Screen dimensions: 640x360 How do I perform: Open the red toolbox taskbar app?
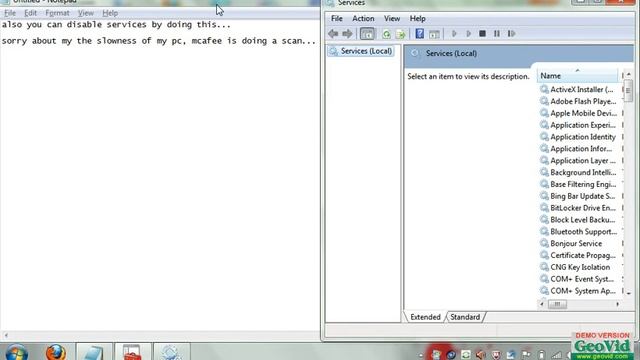tap(132, 352)
